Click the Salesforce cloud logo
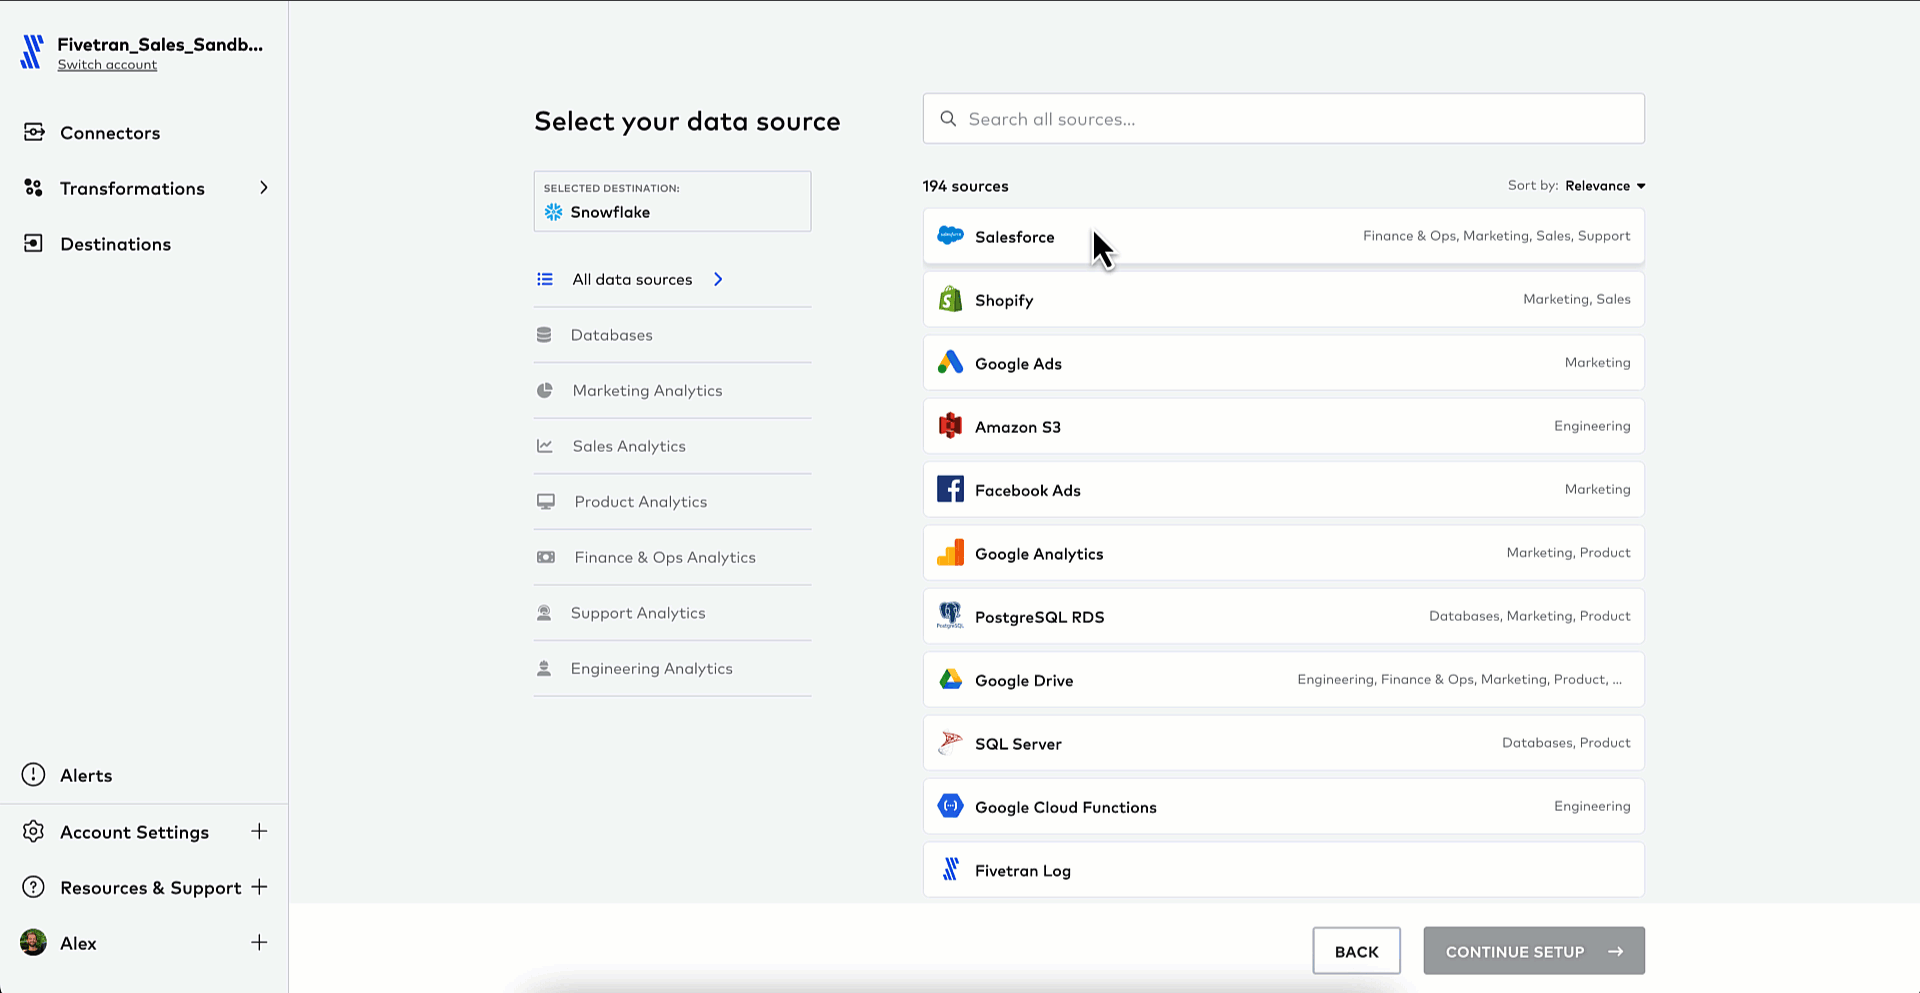Viewport: 1920px width, 993px height. point(950,236)
